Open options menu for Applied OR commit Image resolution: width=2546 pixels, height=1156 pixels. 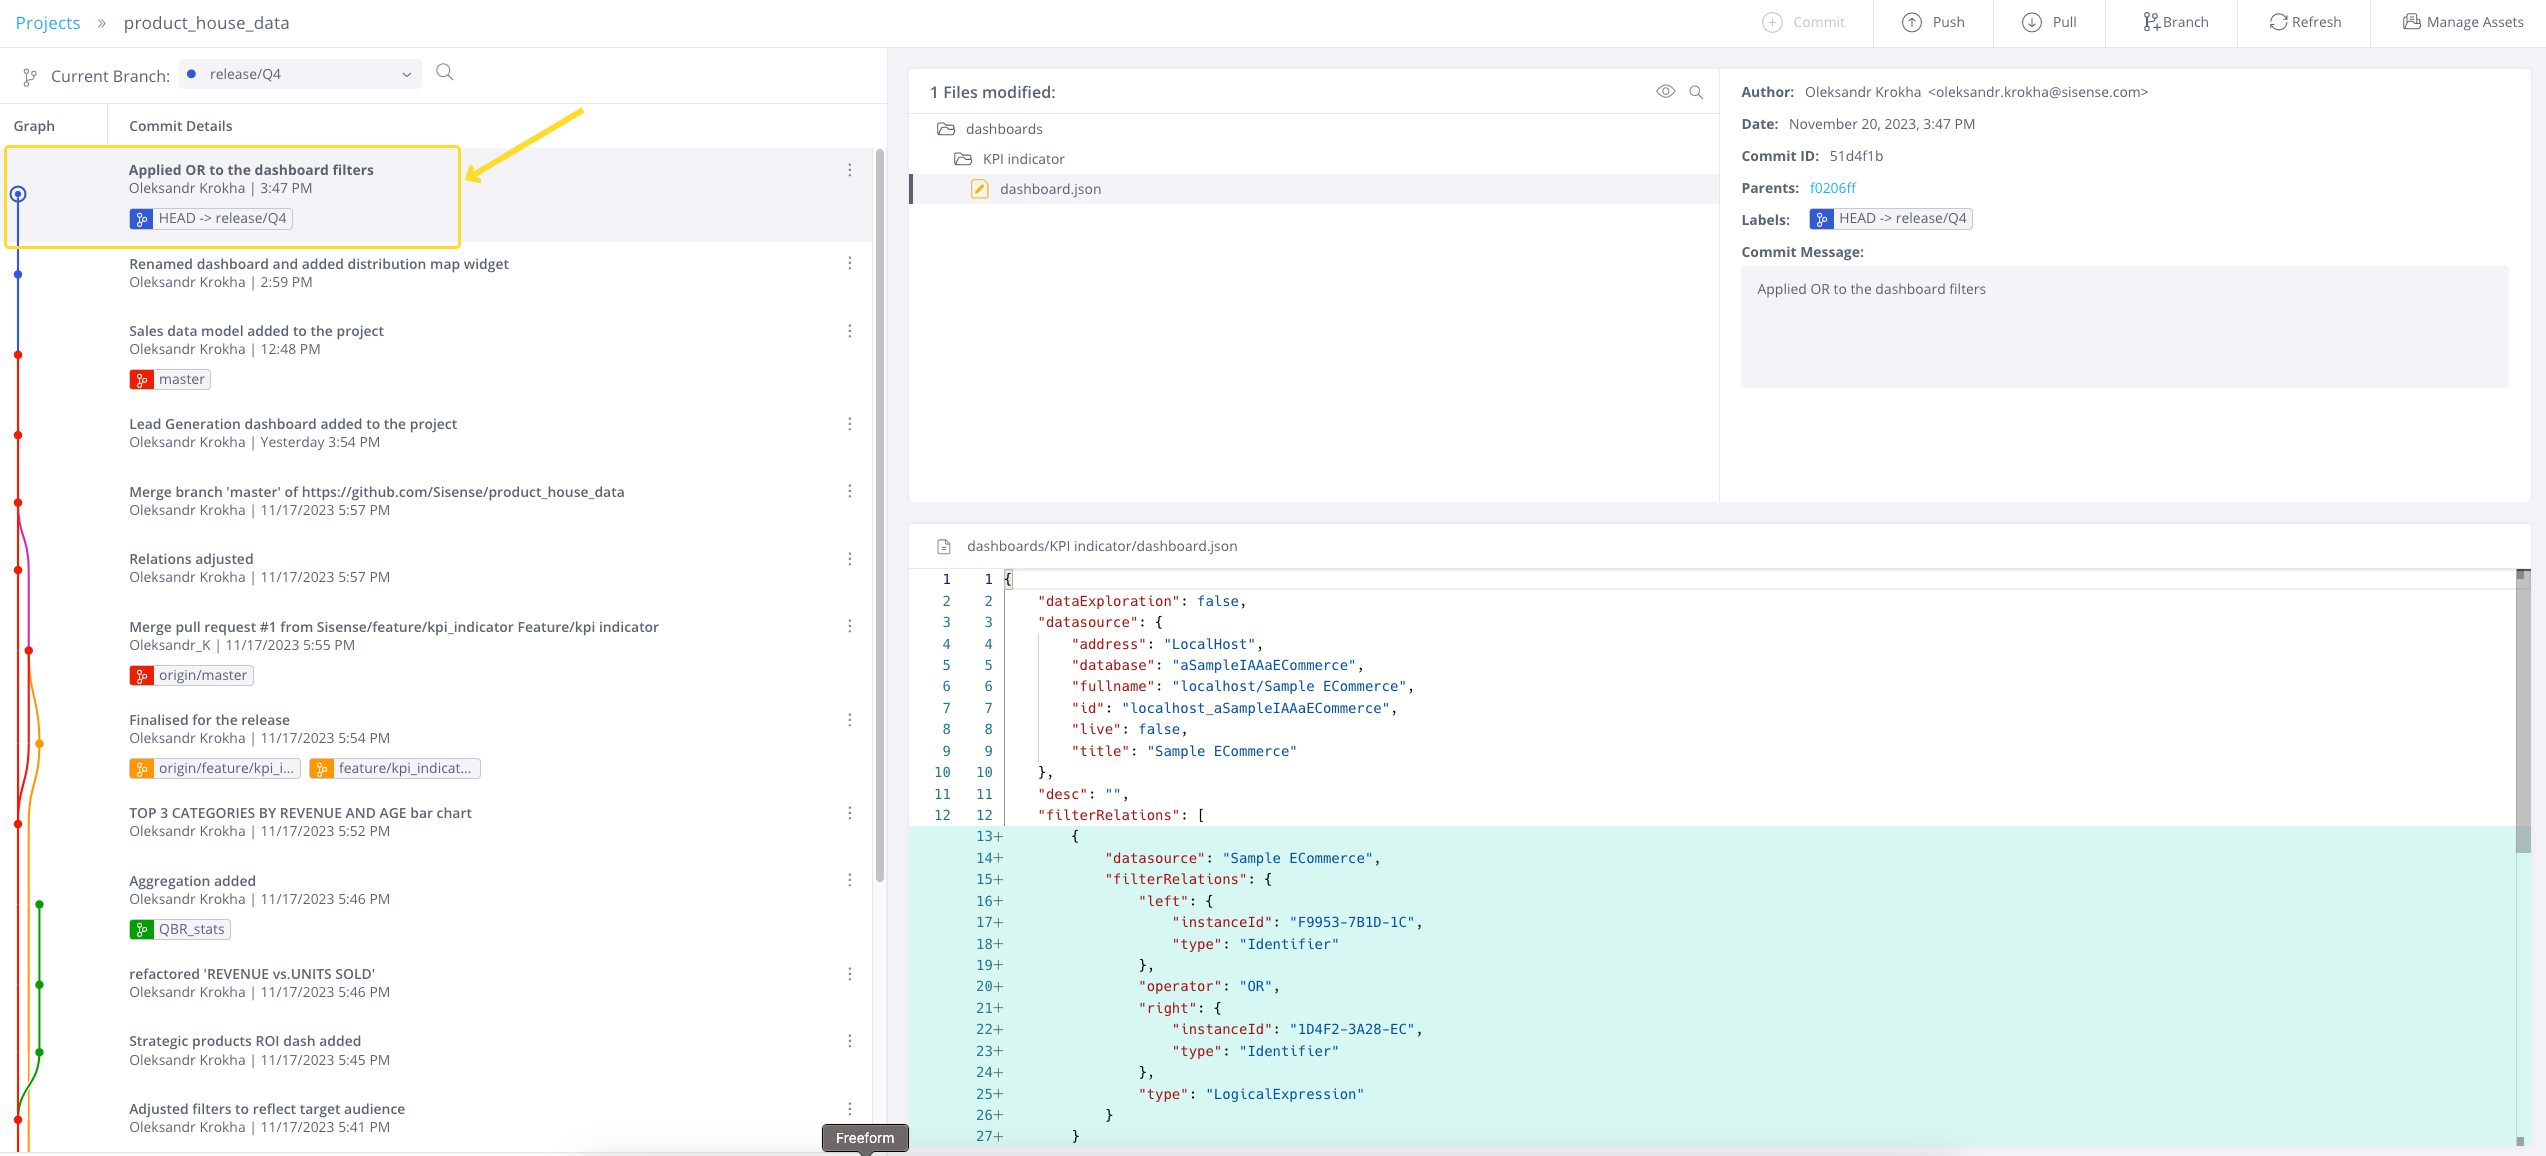pyautogui.click(x=850, y=170)
